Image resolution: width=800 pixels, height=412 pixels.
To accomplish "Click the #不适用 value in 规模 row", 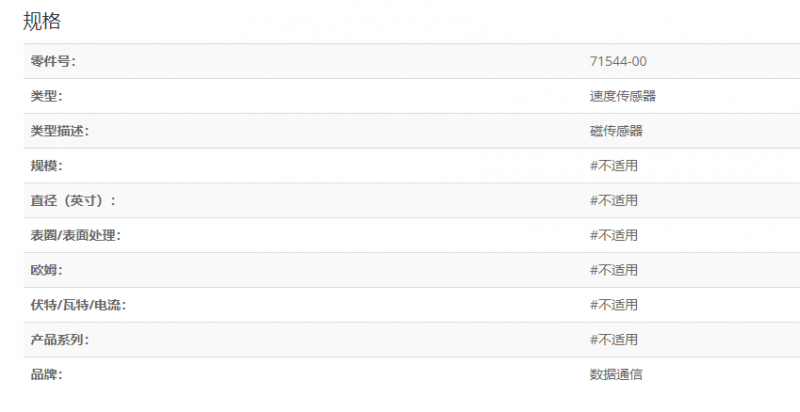I will tap(614, 166).
